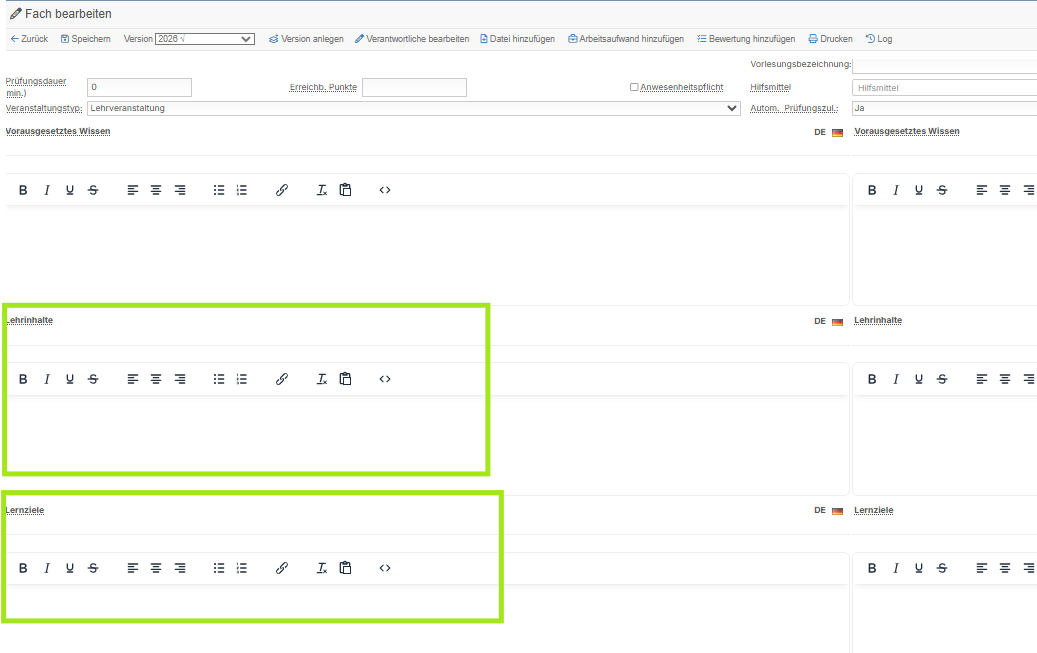The width and height of the screenshot is (1037, 653).
Task: Click the Prüfungsdauer input field
Action: 140,87
